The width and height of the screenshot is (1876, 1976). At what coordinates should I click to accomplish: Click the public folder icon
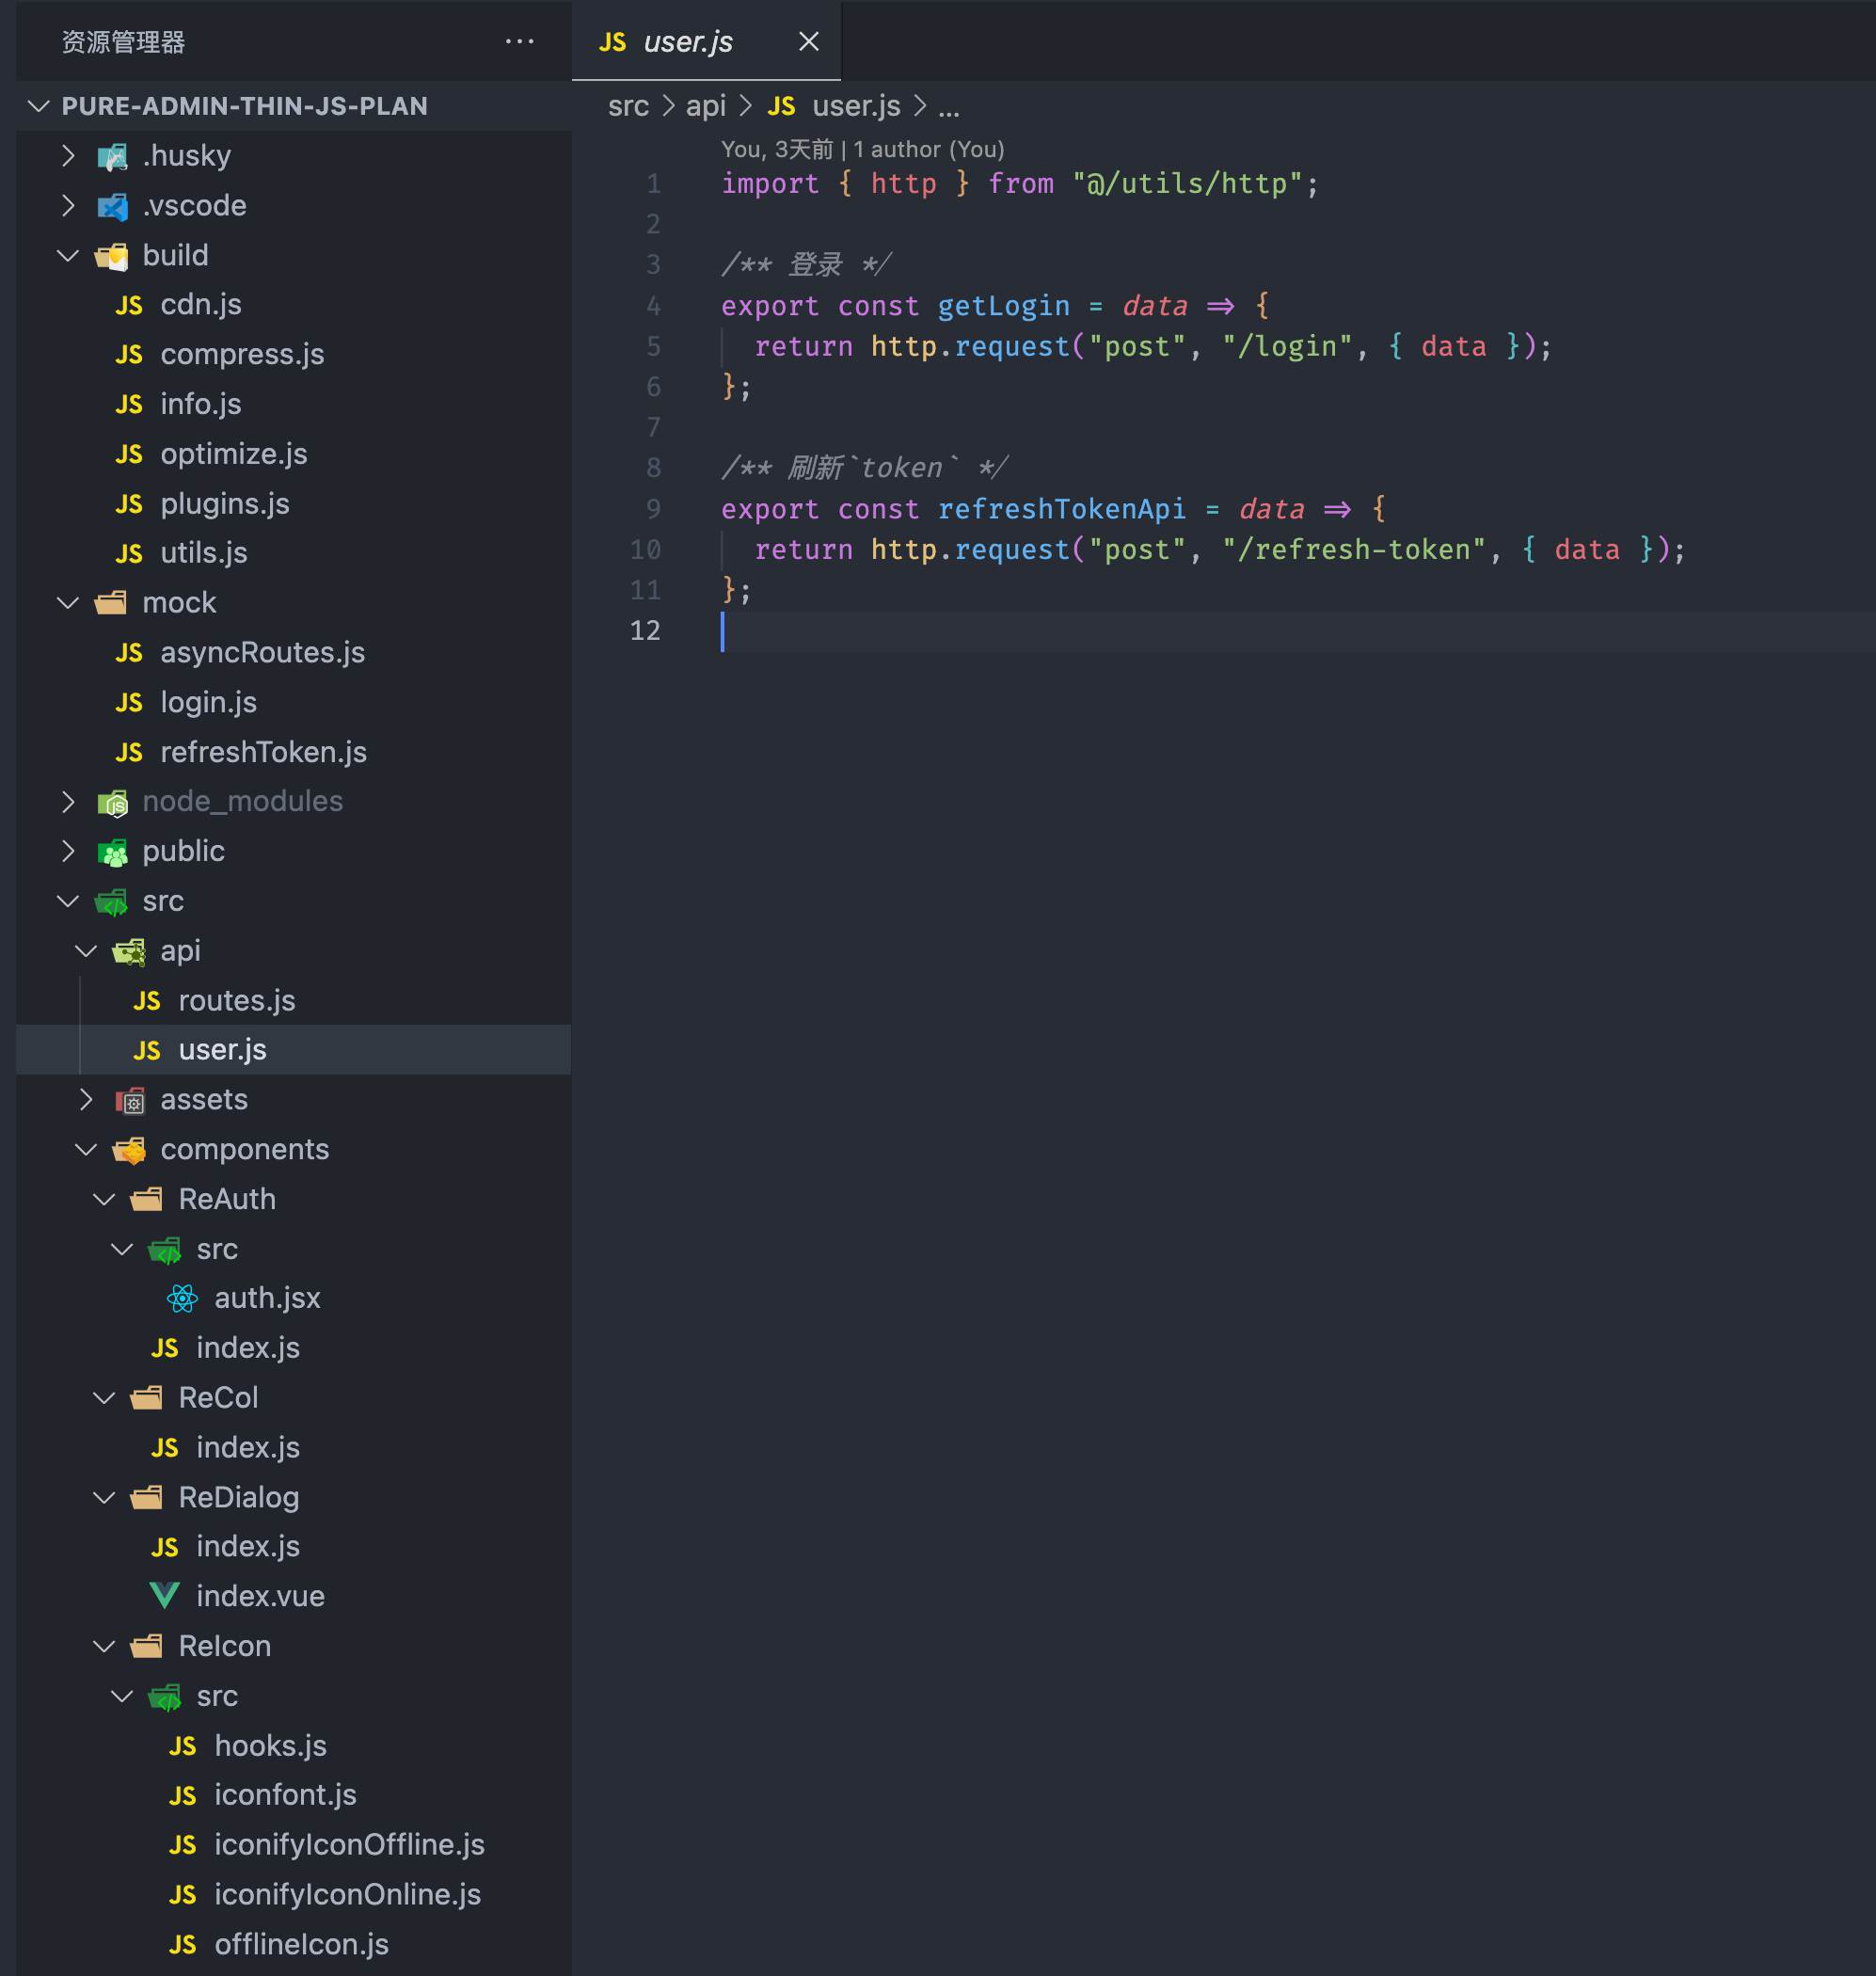coord(112,852)
